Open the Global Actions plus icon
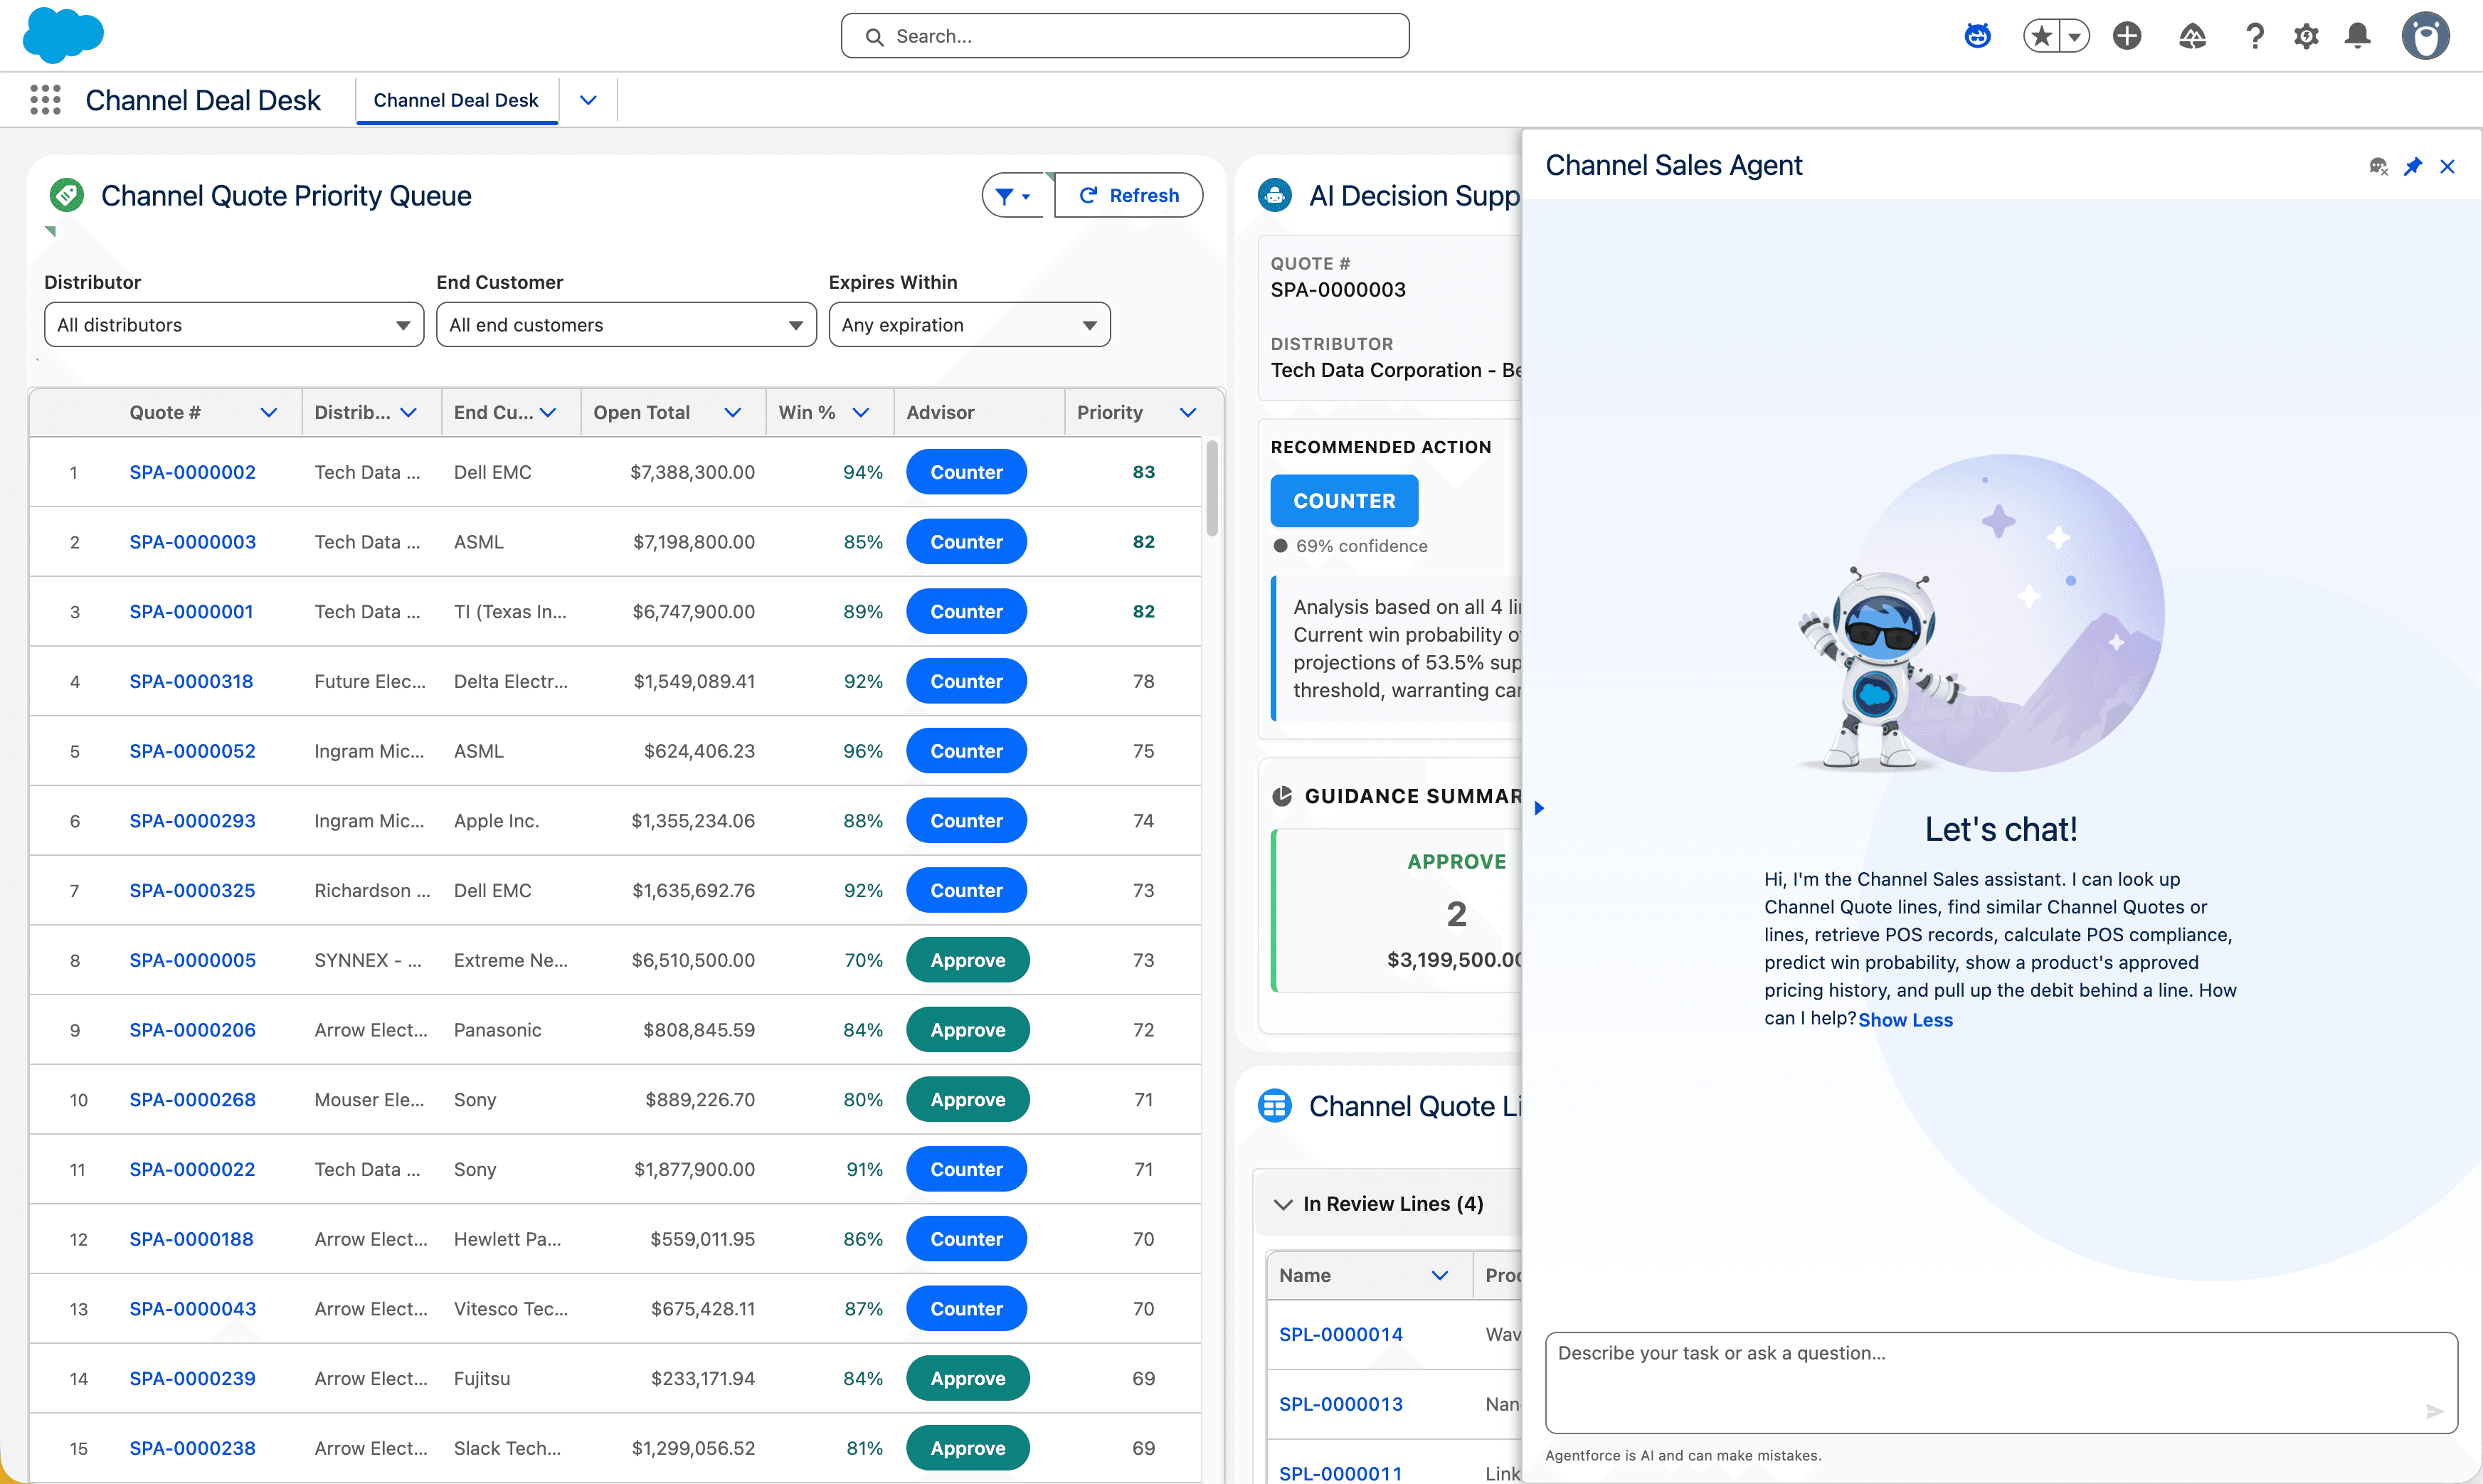Screen dimensions: 2483x1484 click(2127, 36)
